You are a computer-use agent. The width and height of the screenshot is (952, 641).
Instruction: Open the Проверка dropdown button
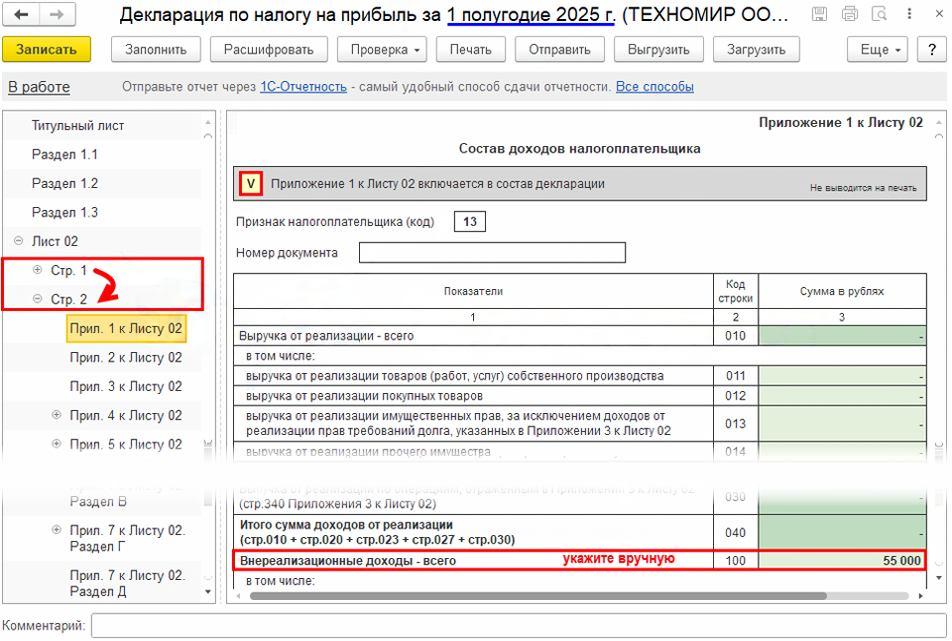coord(383,49)
